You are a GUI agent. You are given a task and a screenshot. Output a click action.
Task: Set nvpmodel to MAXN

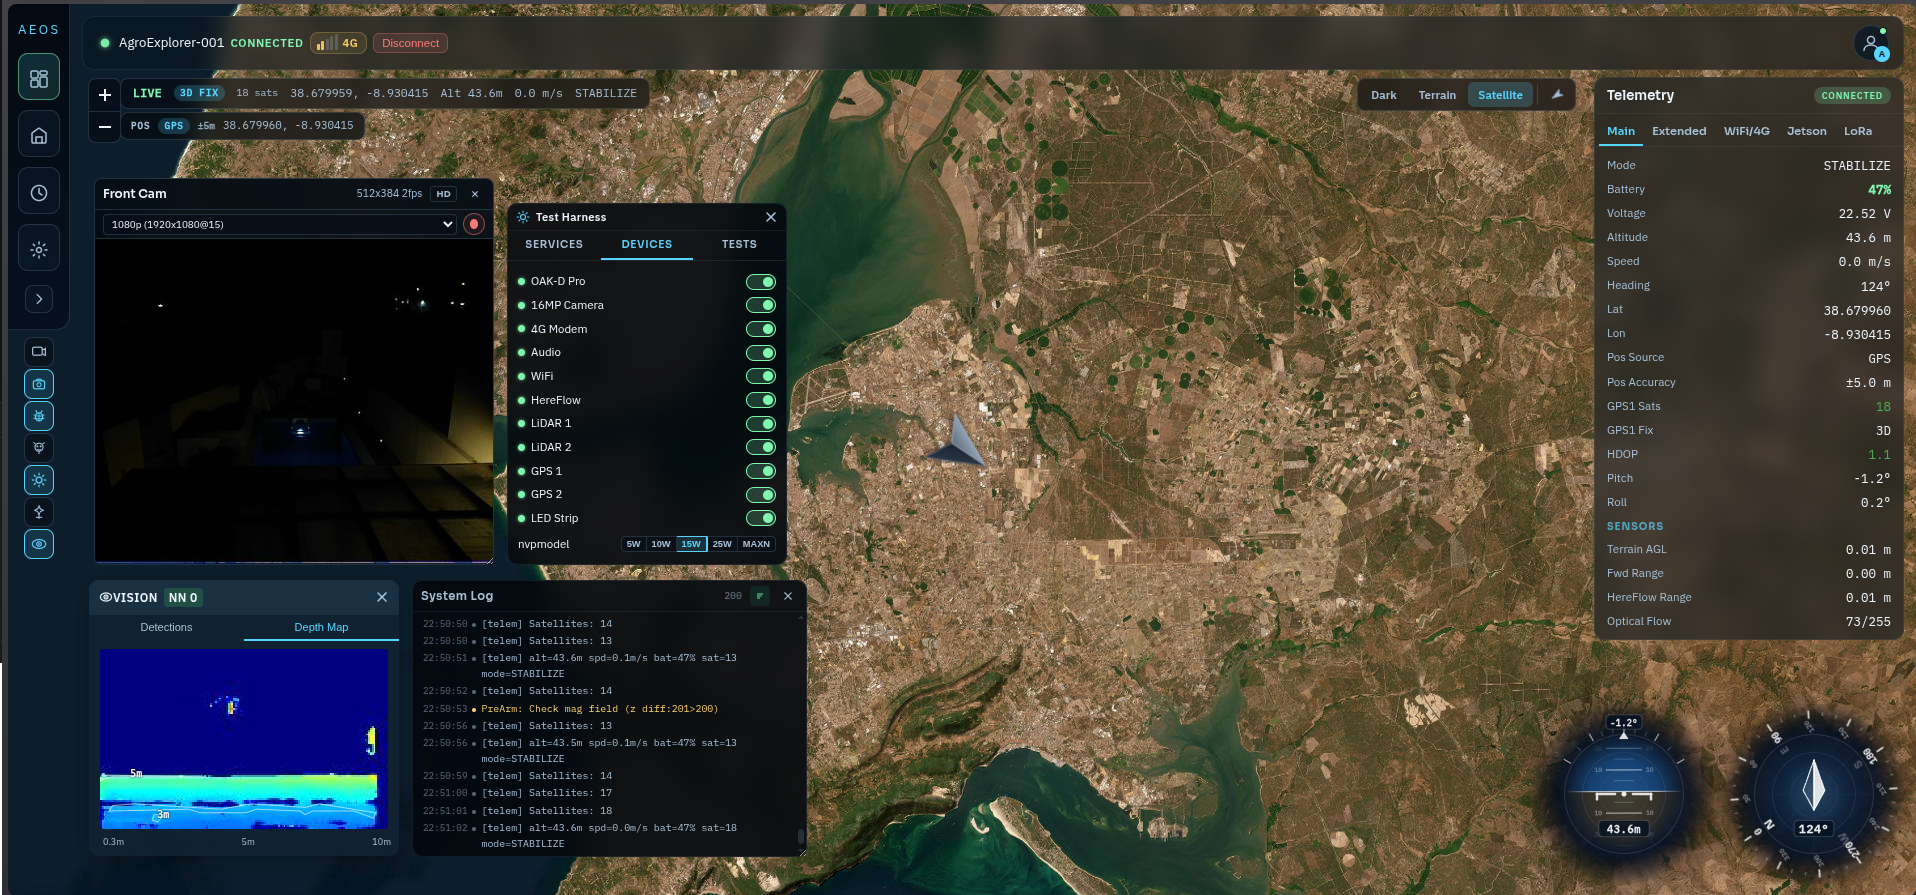coord(756,544)
